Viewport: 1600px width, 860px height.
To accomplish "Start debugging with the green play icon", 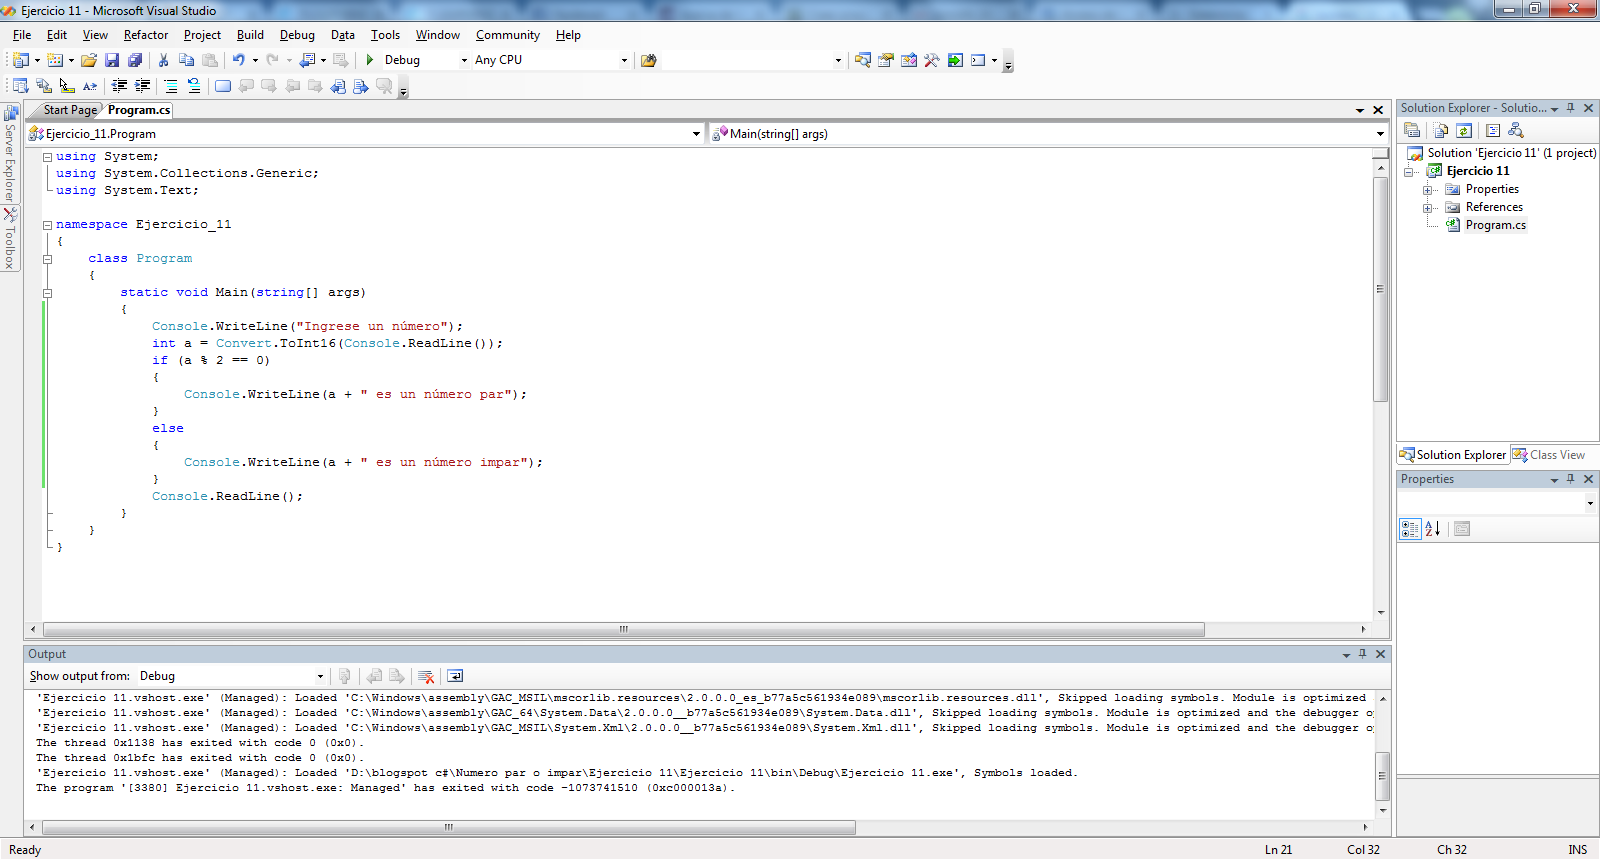I will (x=370, y=60).
